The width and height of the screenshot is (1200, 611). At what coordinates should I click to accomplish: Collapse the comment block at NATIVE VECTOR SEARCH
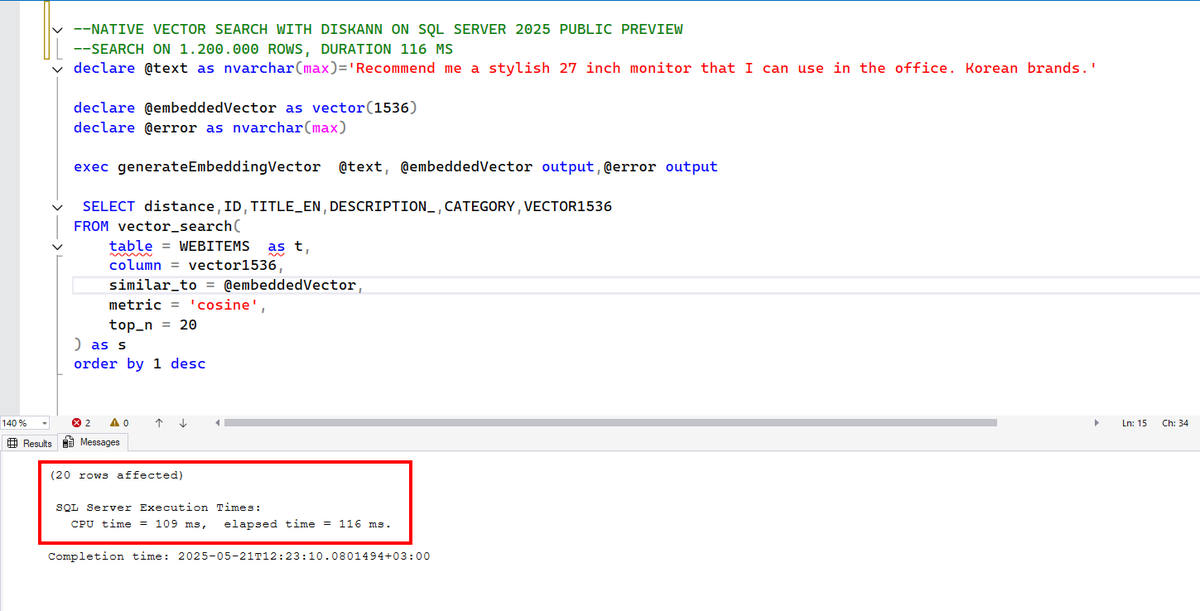click(59, 29)
